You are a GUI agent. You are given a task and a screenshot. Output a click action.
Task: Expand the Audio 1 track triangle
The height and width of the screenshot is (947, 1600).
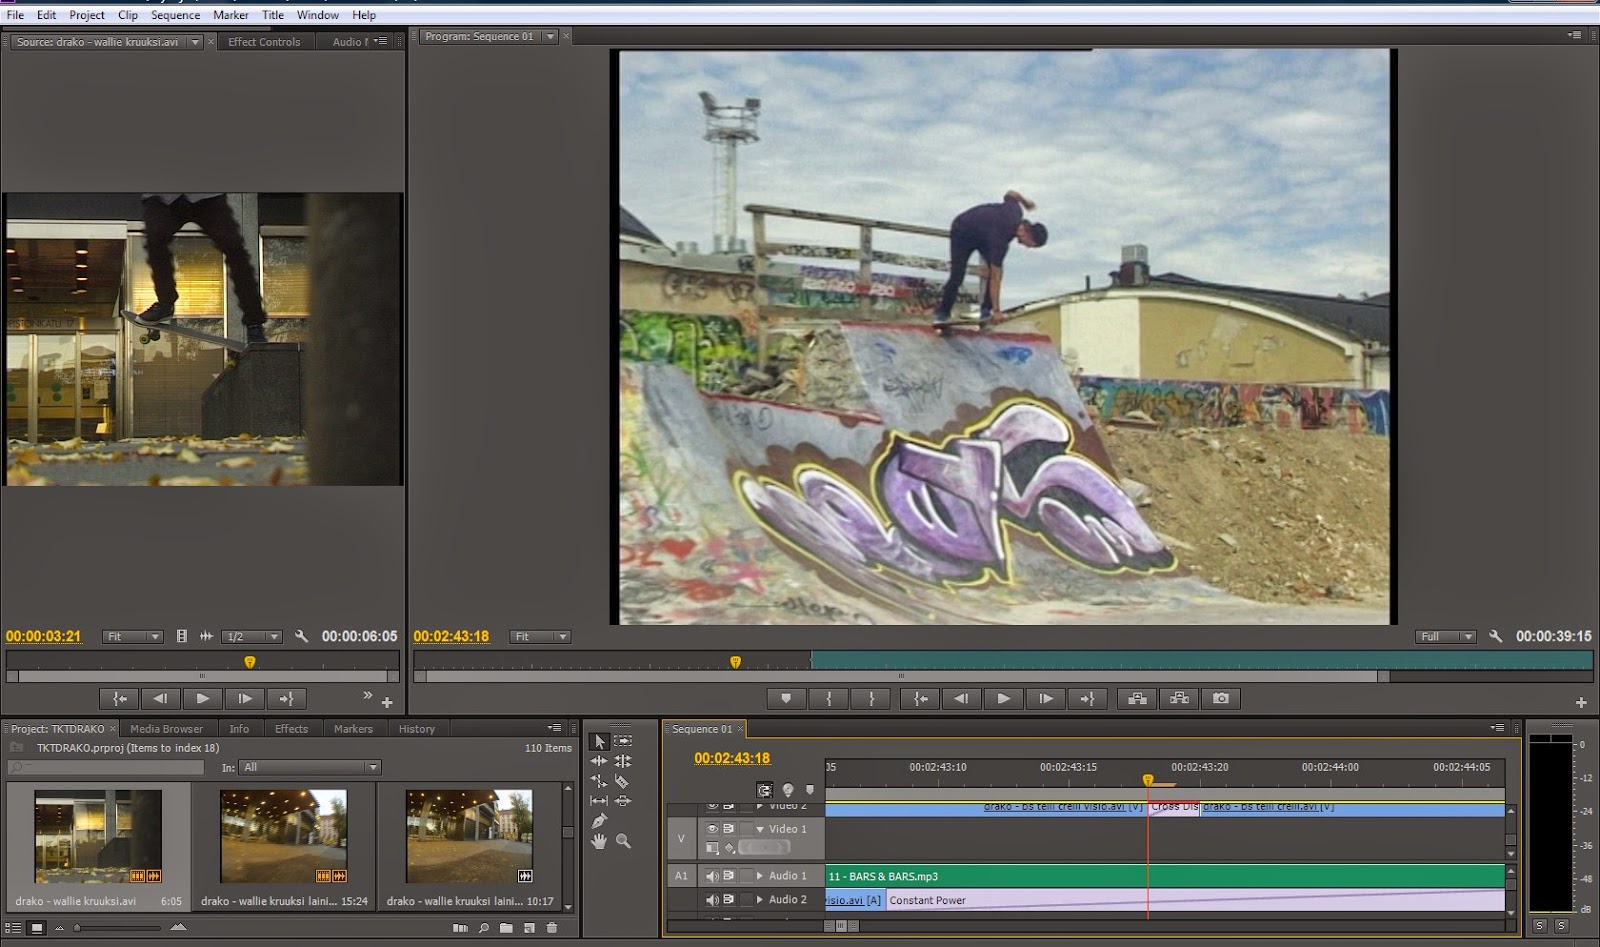point(759,876)
